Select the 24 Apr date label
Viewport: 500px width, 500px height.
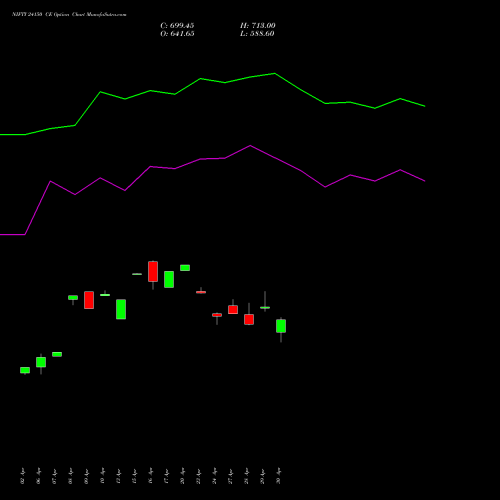pos(214,476)
